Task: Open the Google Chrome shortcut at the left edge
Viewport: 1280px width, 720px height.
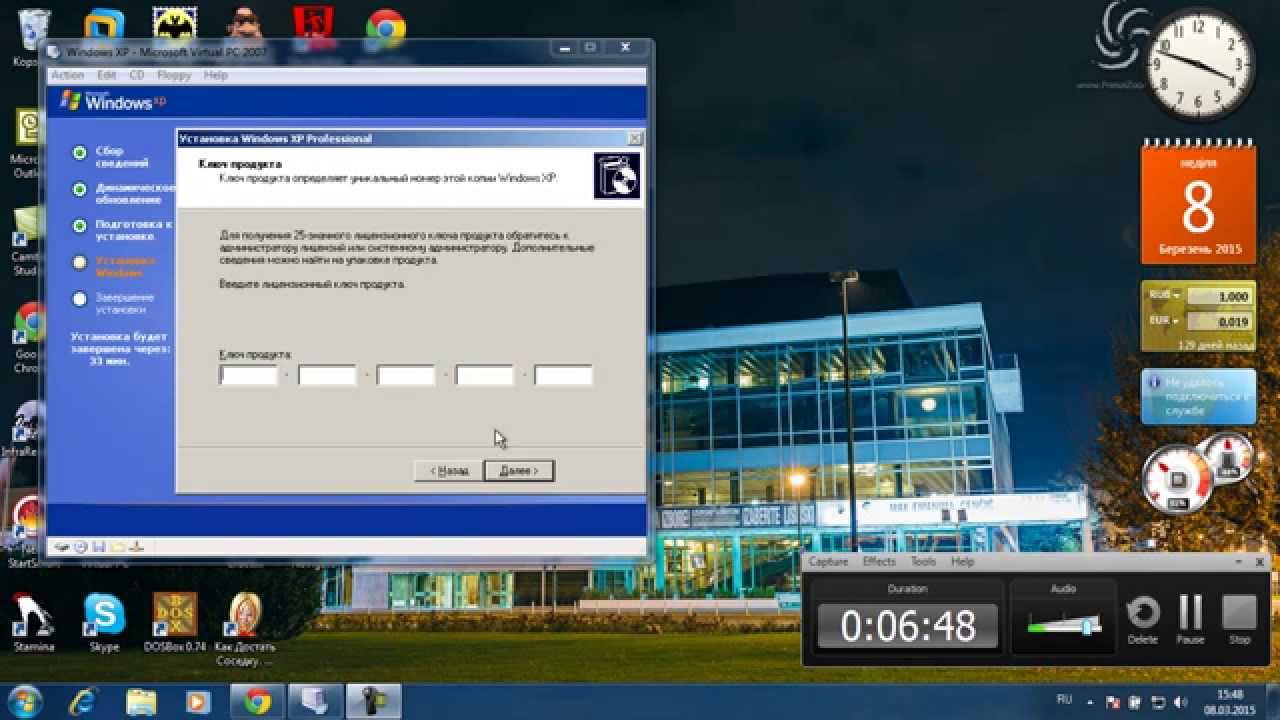Action: (x=26, y=338)
